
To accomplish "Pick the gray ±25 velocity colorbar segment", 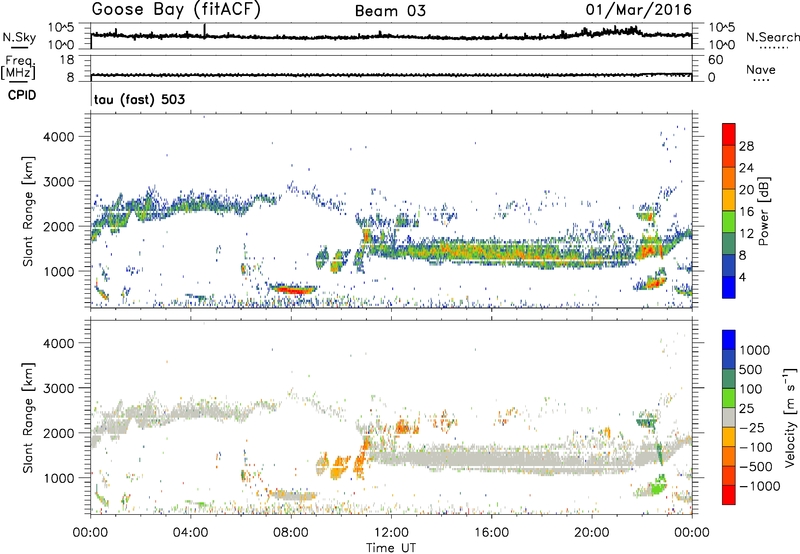I will click(x=729, y=418).
